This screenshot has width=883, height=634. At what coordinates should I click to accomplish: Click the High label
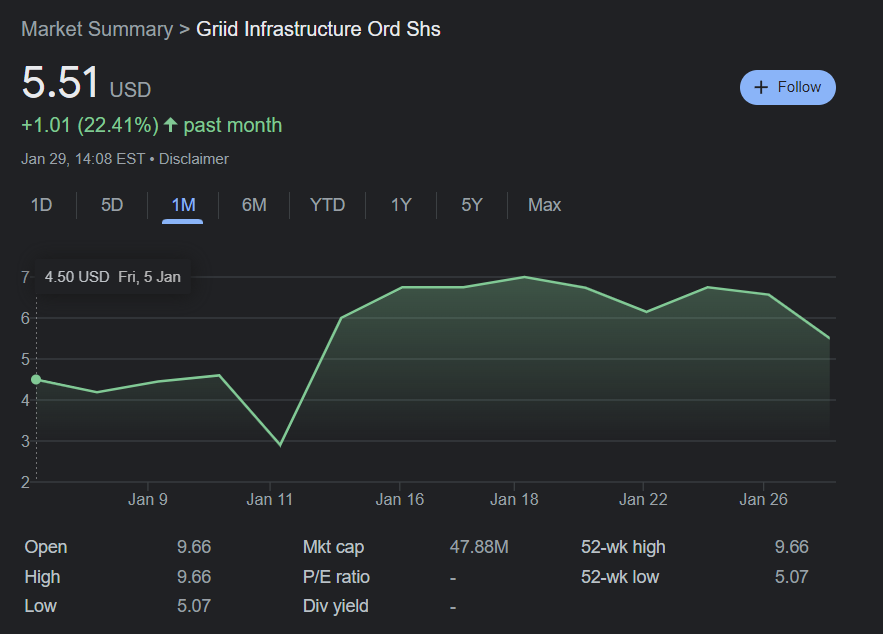click(x=42, y=577)
